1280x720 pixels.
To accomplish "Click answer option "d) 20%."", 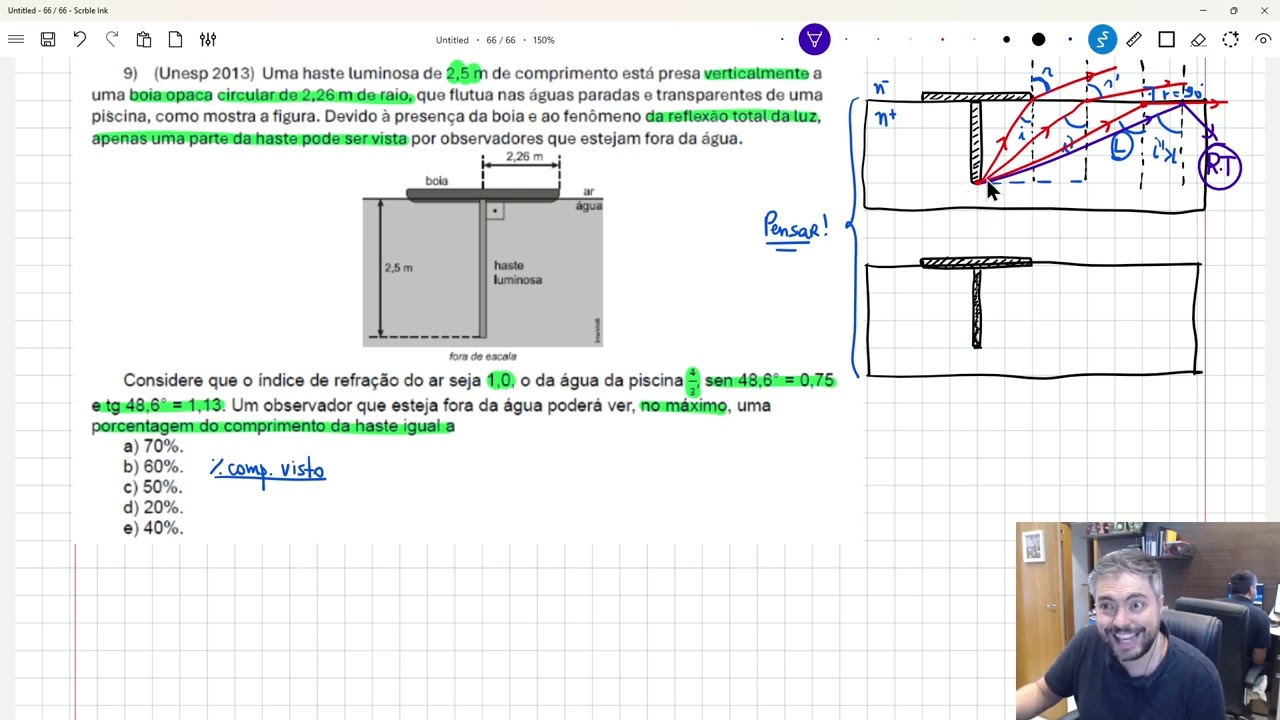I will 153,507.
